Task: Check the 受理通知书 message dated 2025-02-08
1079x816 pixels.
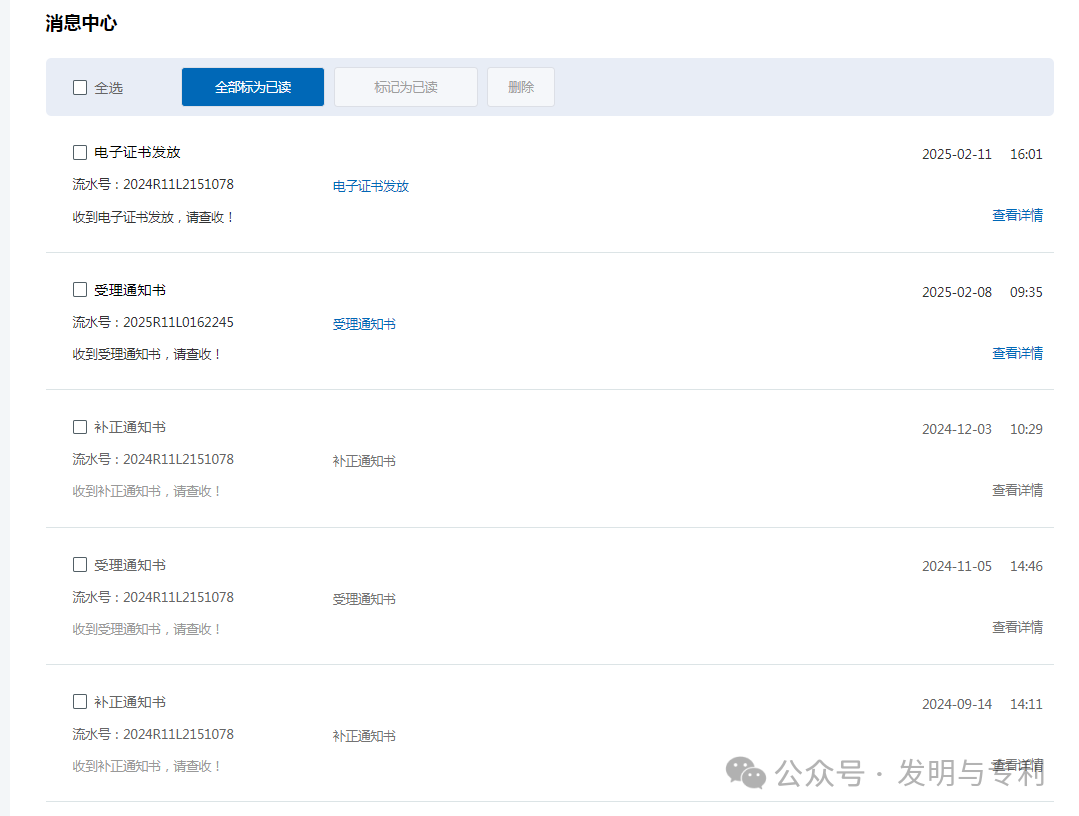Action: (79, 289)
